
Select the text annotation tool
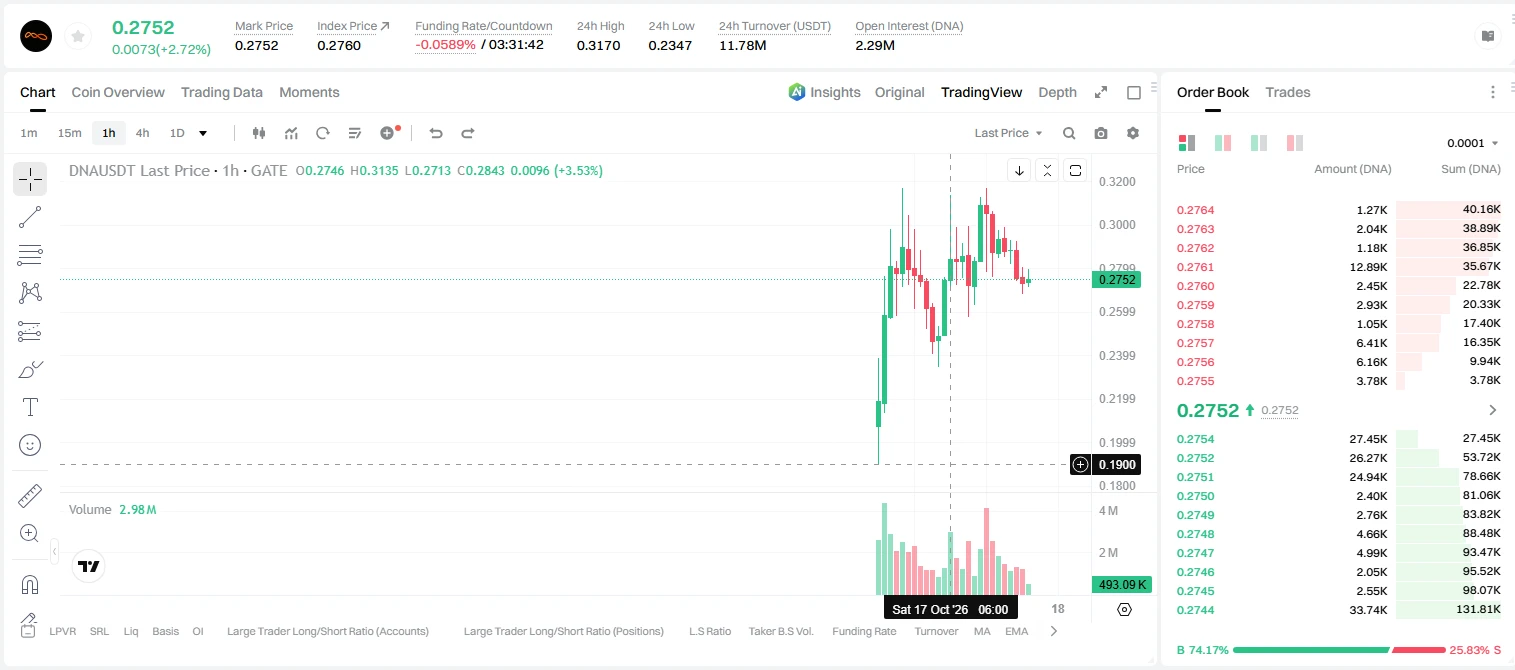[30, 407]
